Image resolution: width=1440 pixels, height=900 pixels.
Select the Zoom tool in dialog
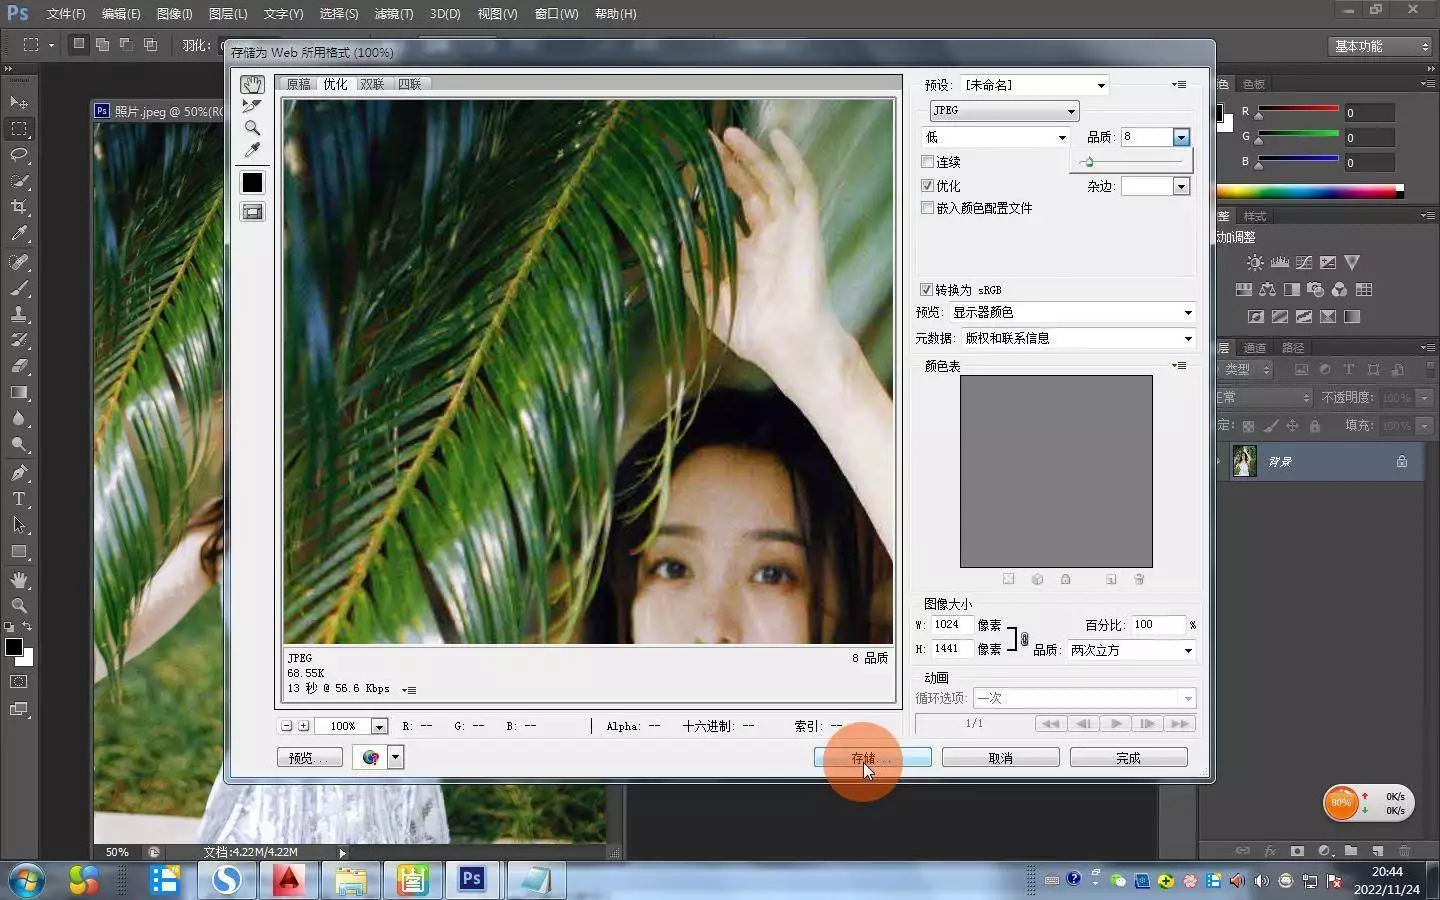(x=252, y=128)
